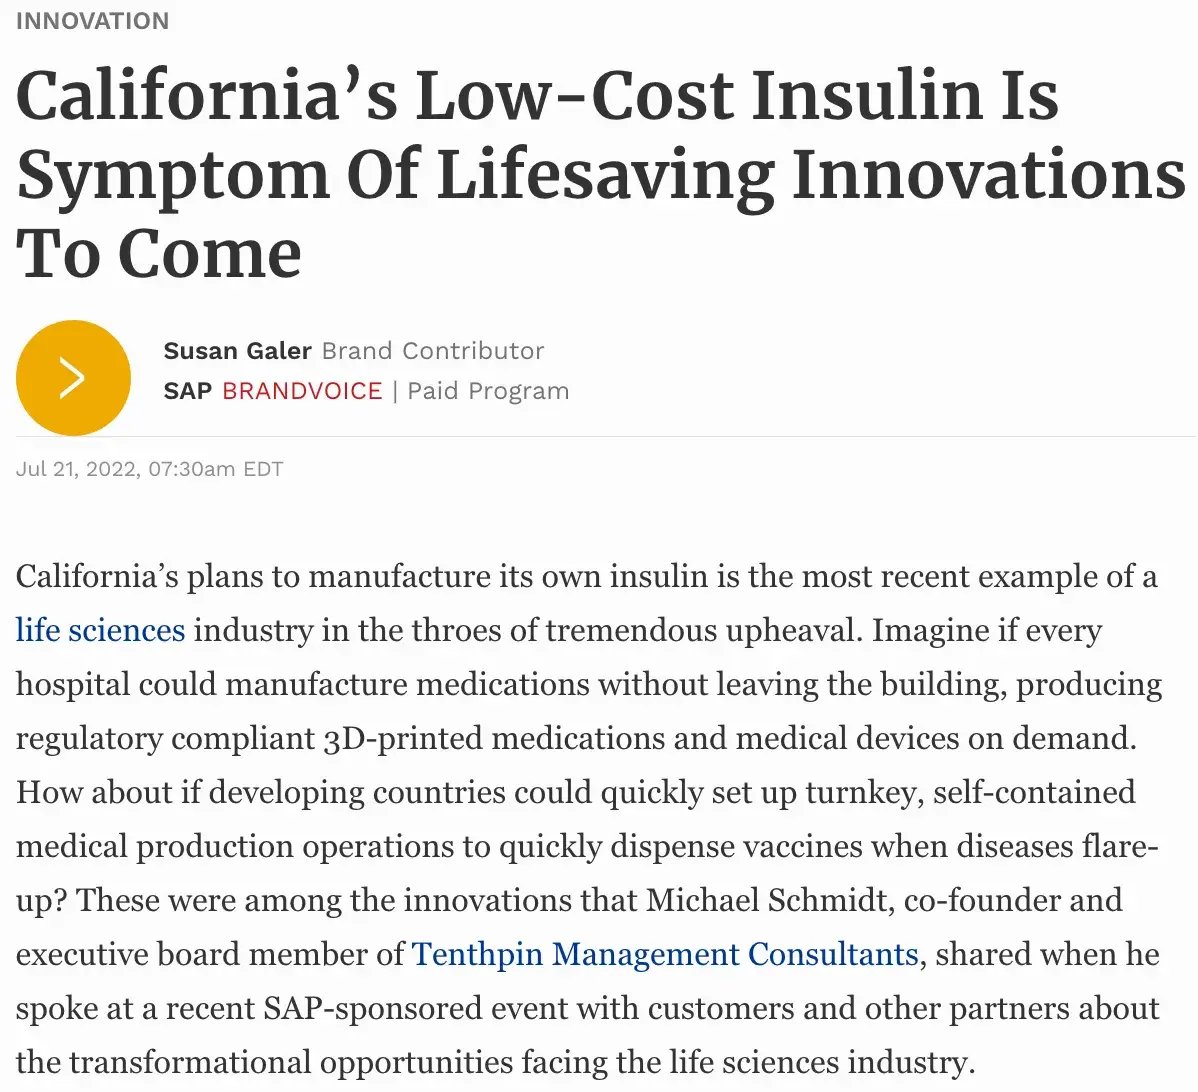Click the 07:30am EDT timestamp
1198x1092 pixels.
click(215, 469)
